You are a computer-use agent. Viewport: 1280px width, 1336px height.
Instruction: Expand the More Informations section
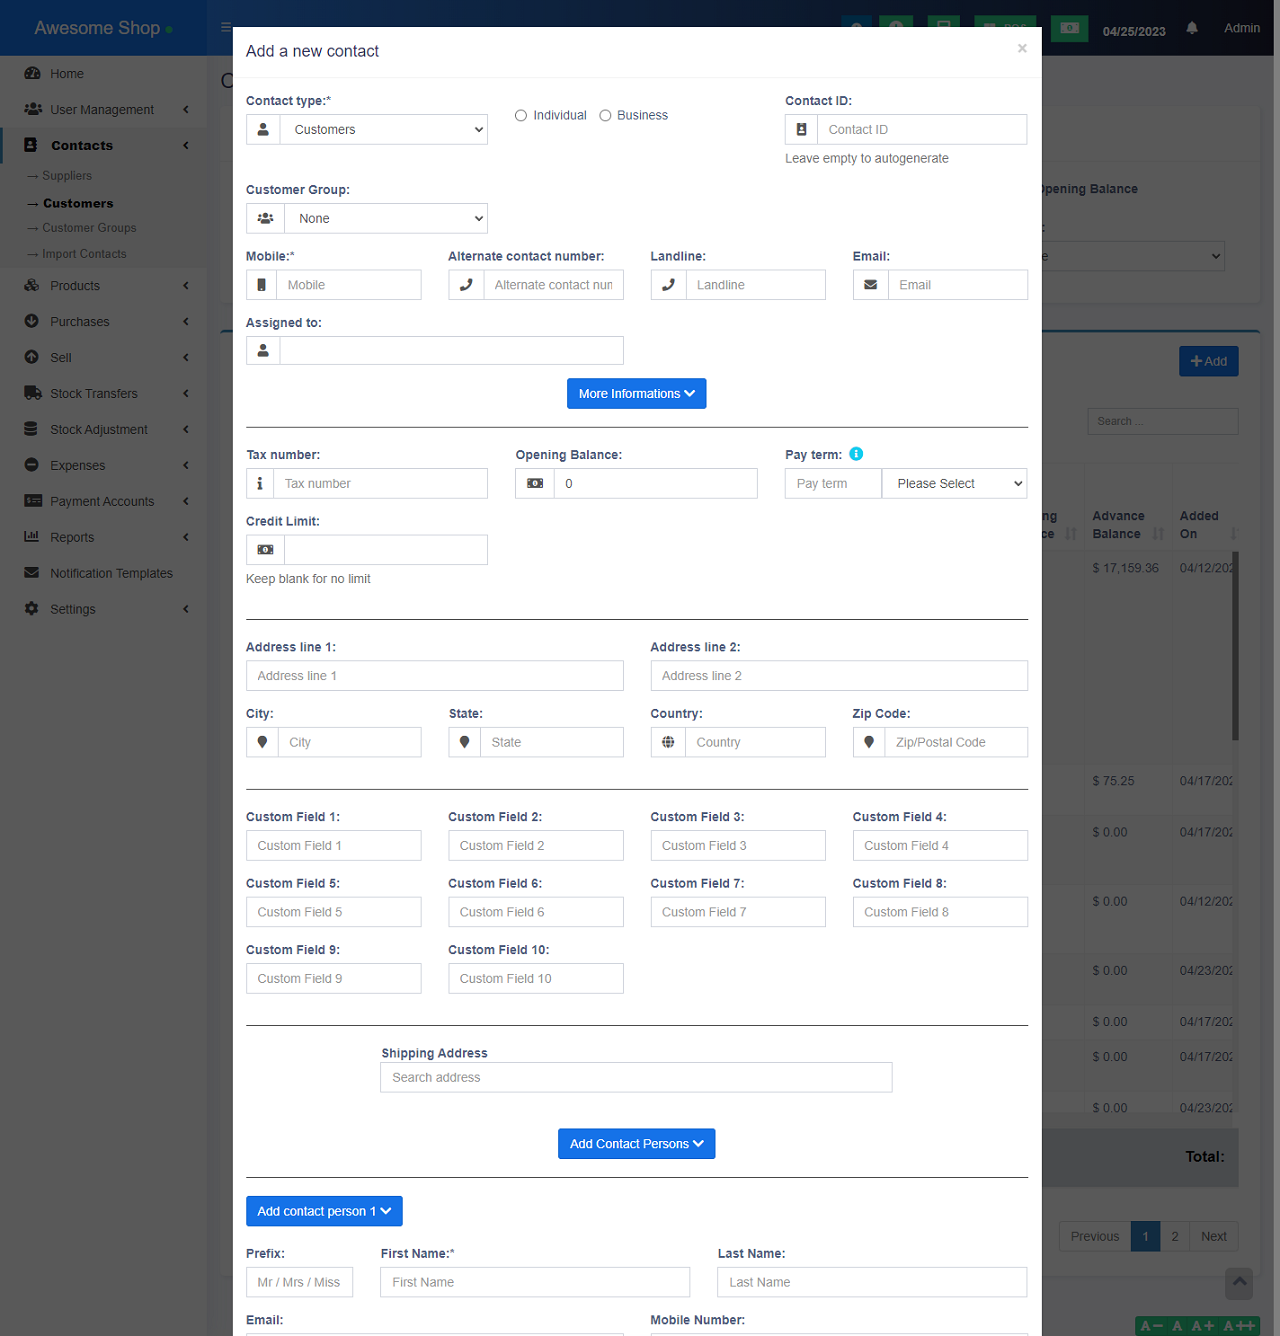(x=636, y=394)
